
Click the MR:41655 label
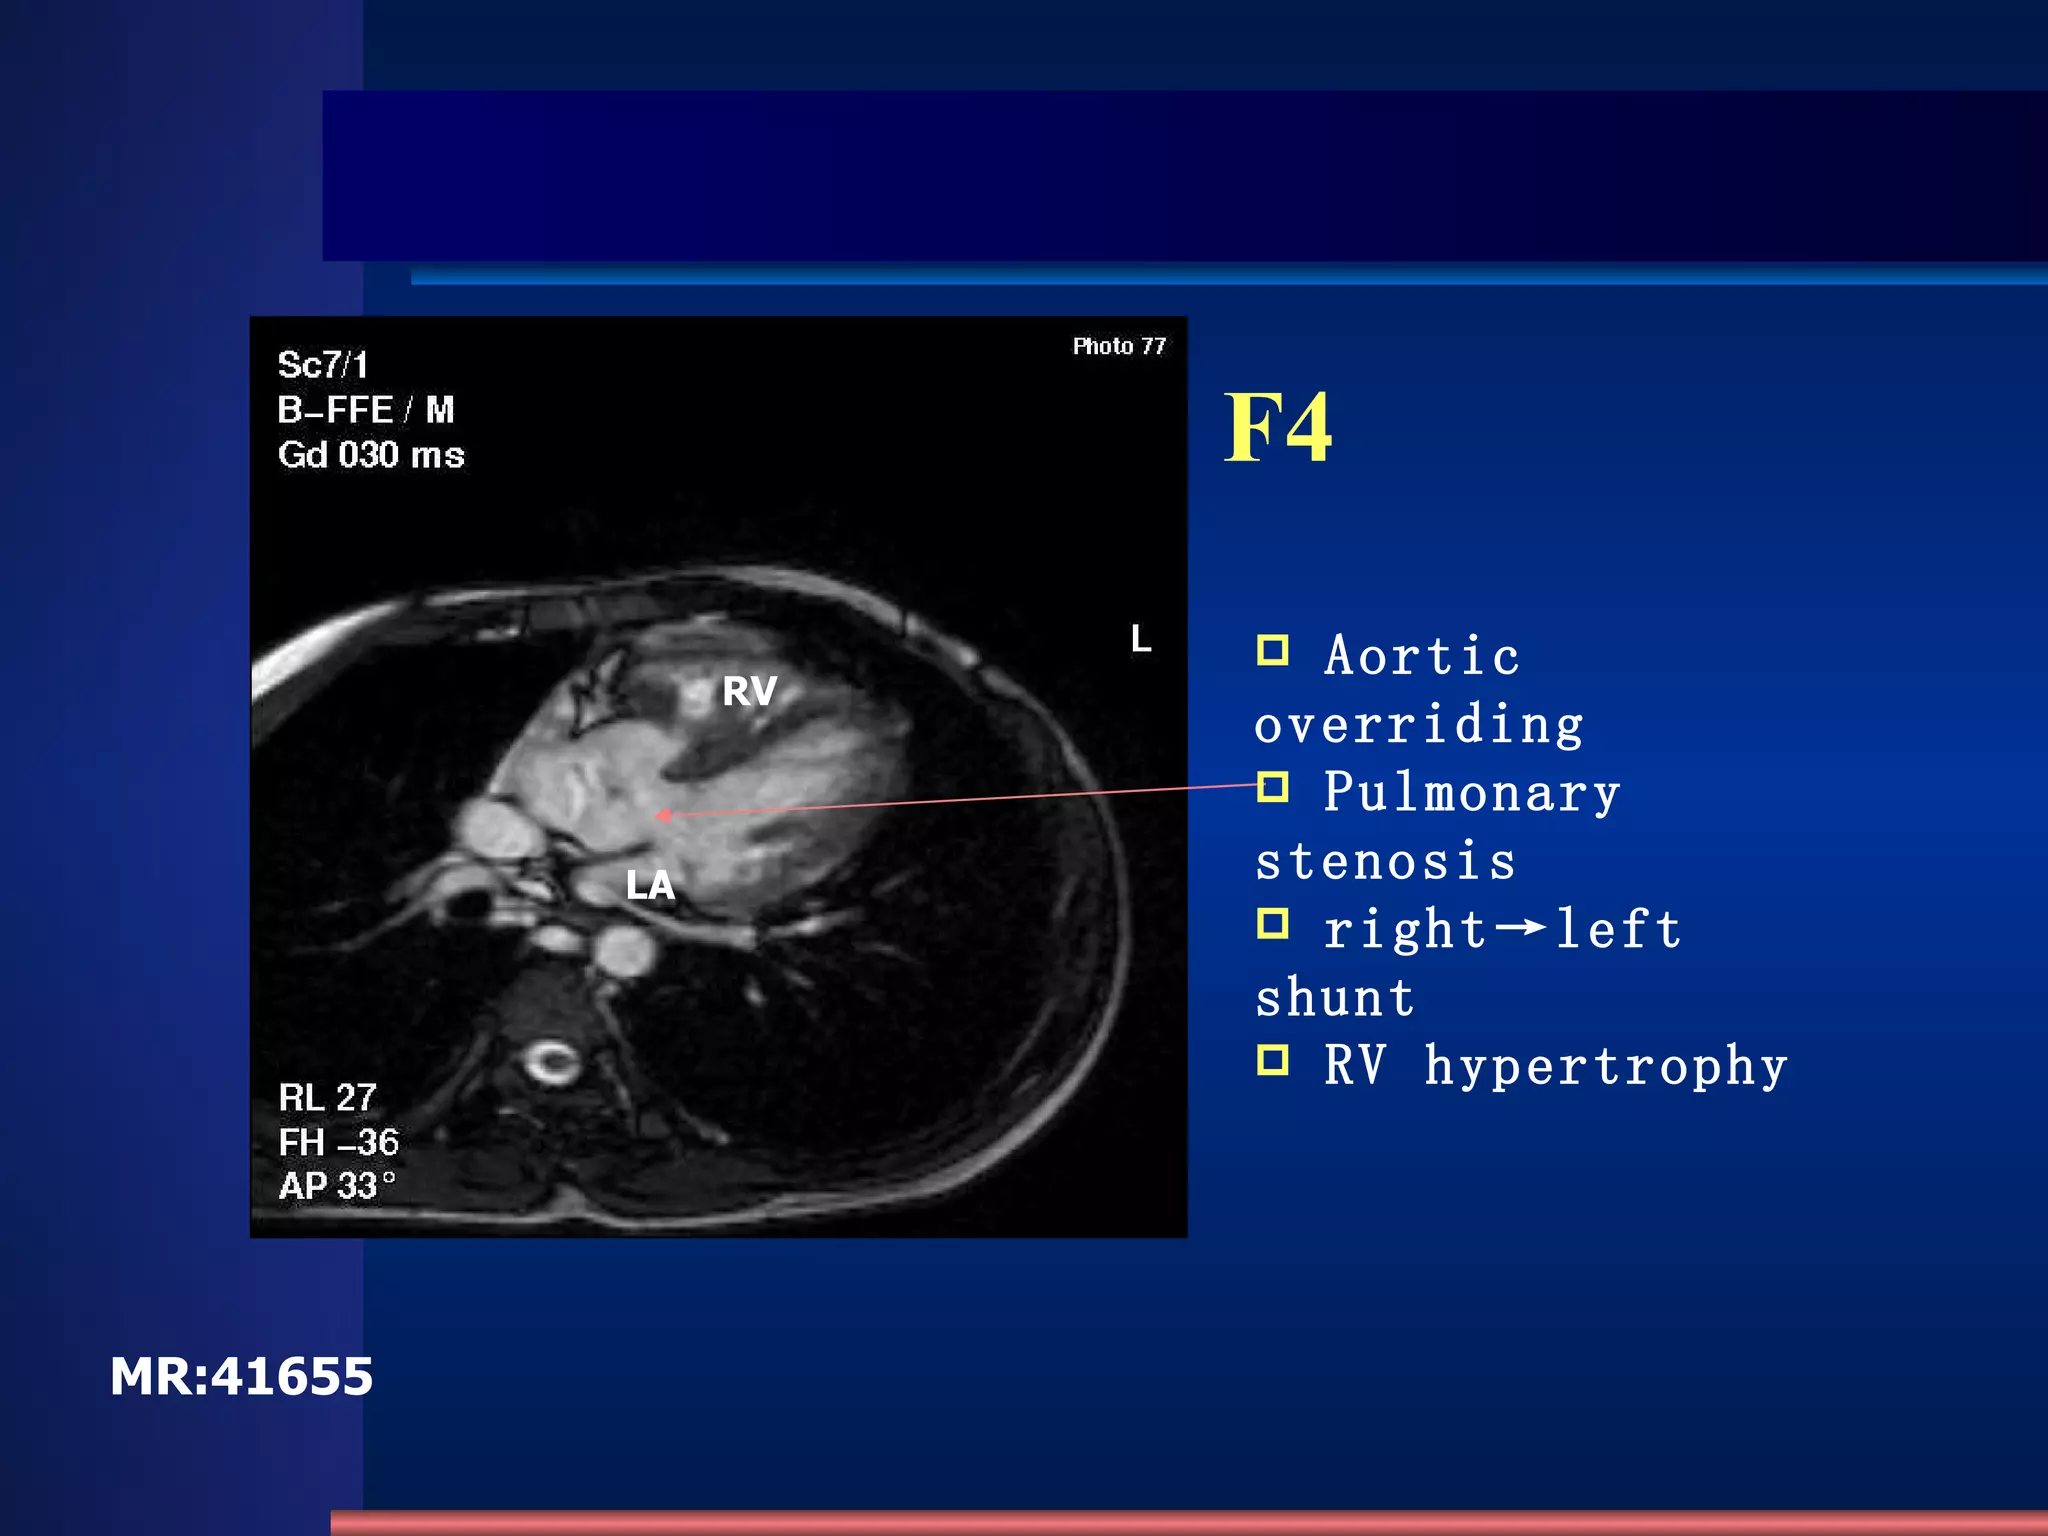point(241,1376)
